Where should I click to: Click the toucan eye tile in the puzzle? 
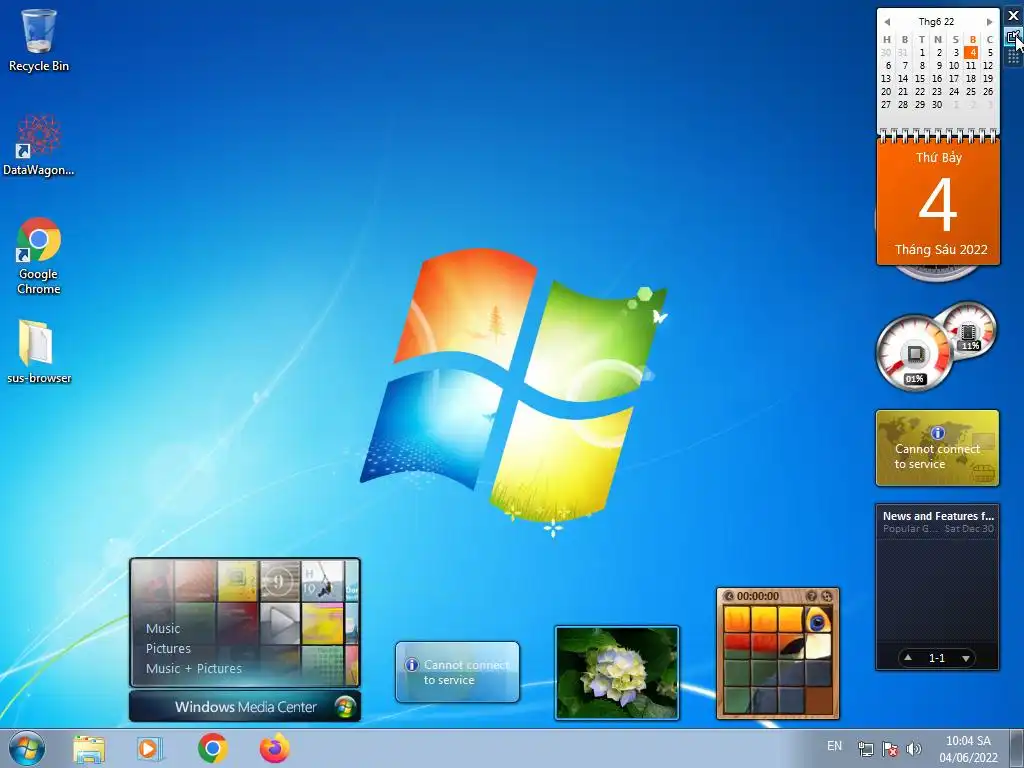point(818,619)
